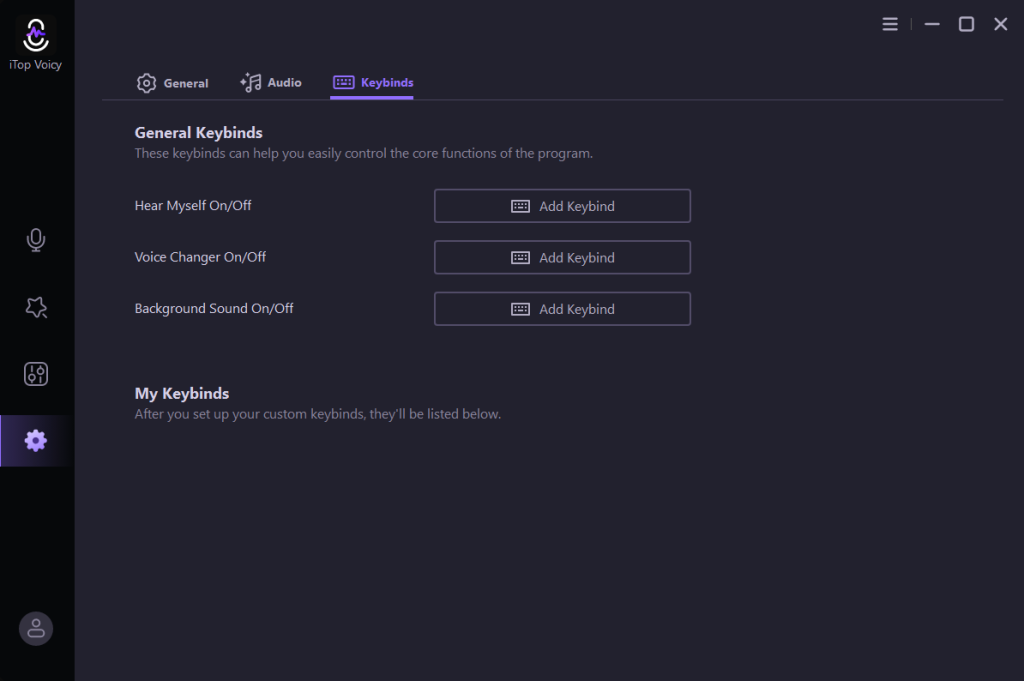
Task: Add keybind for Background Sound On/Off
Action: point(562,309)
